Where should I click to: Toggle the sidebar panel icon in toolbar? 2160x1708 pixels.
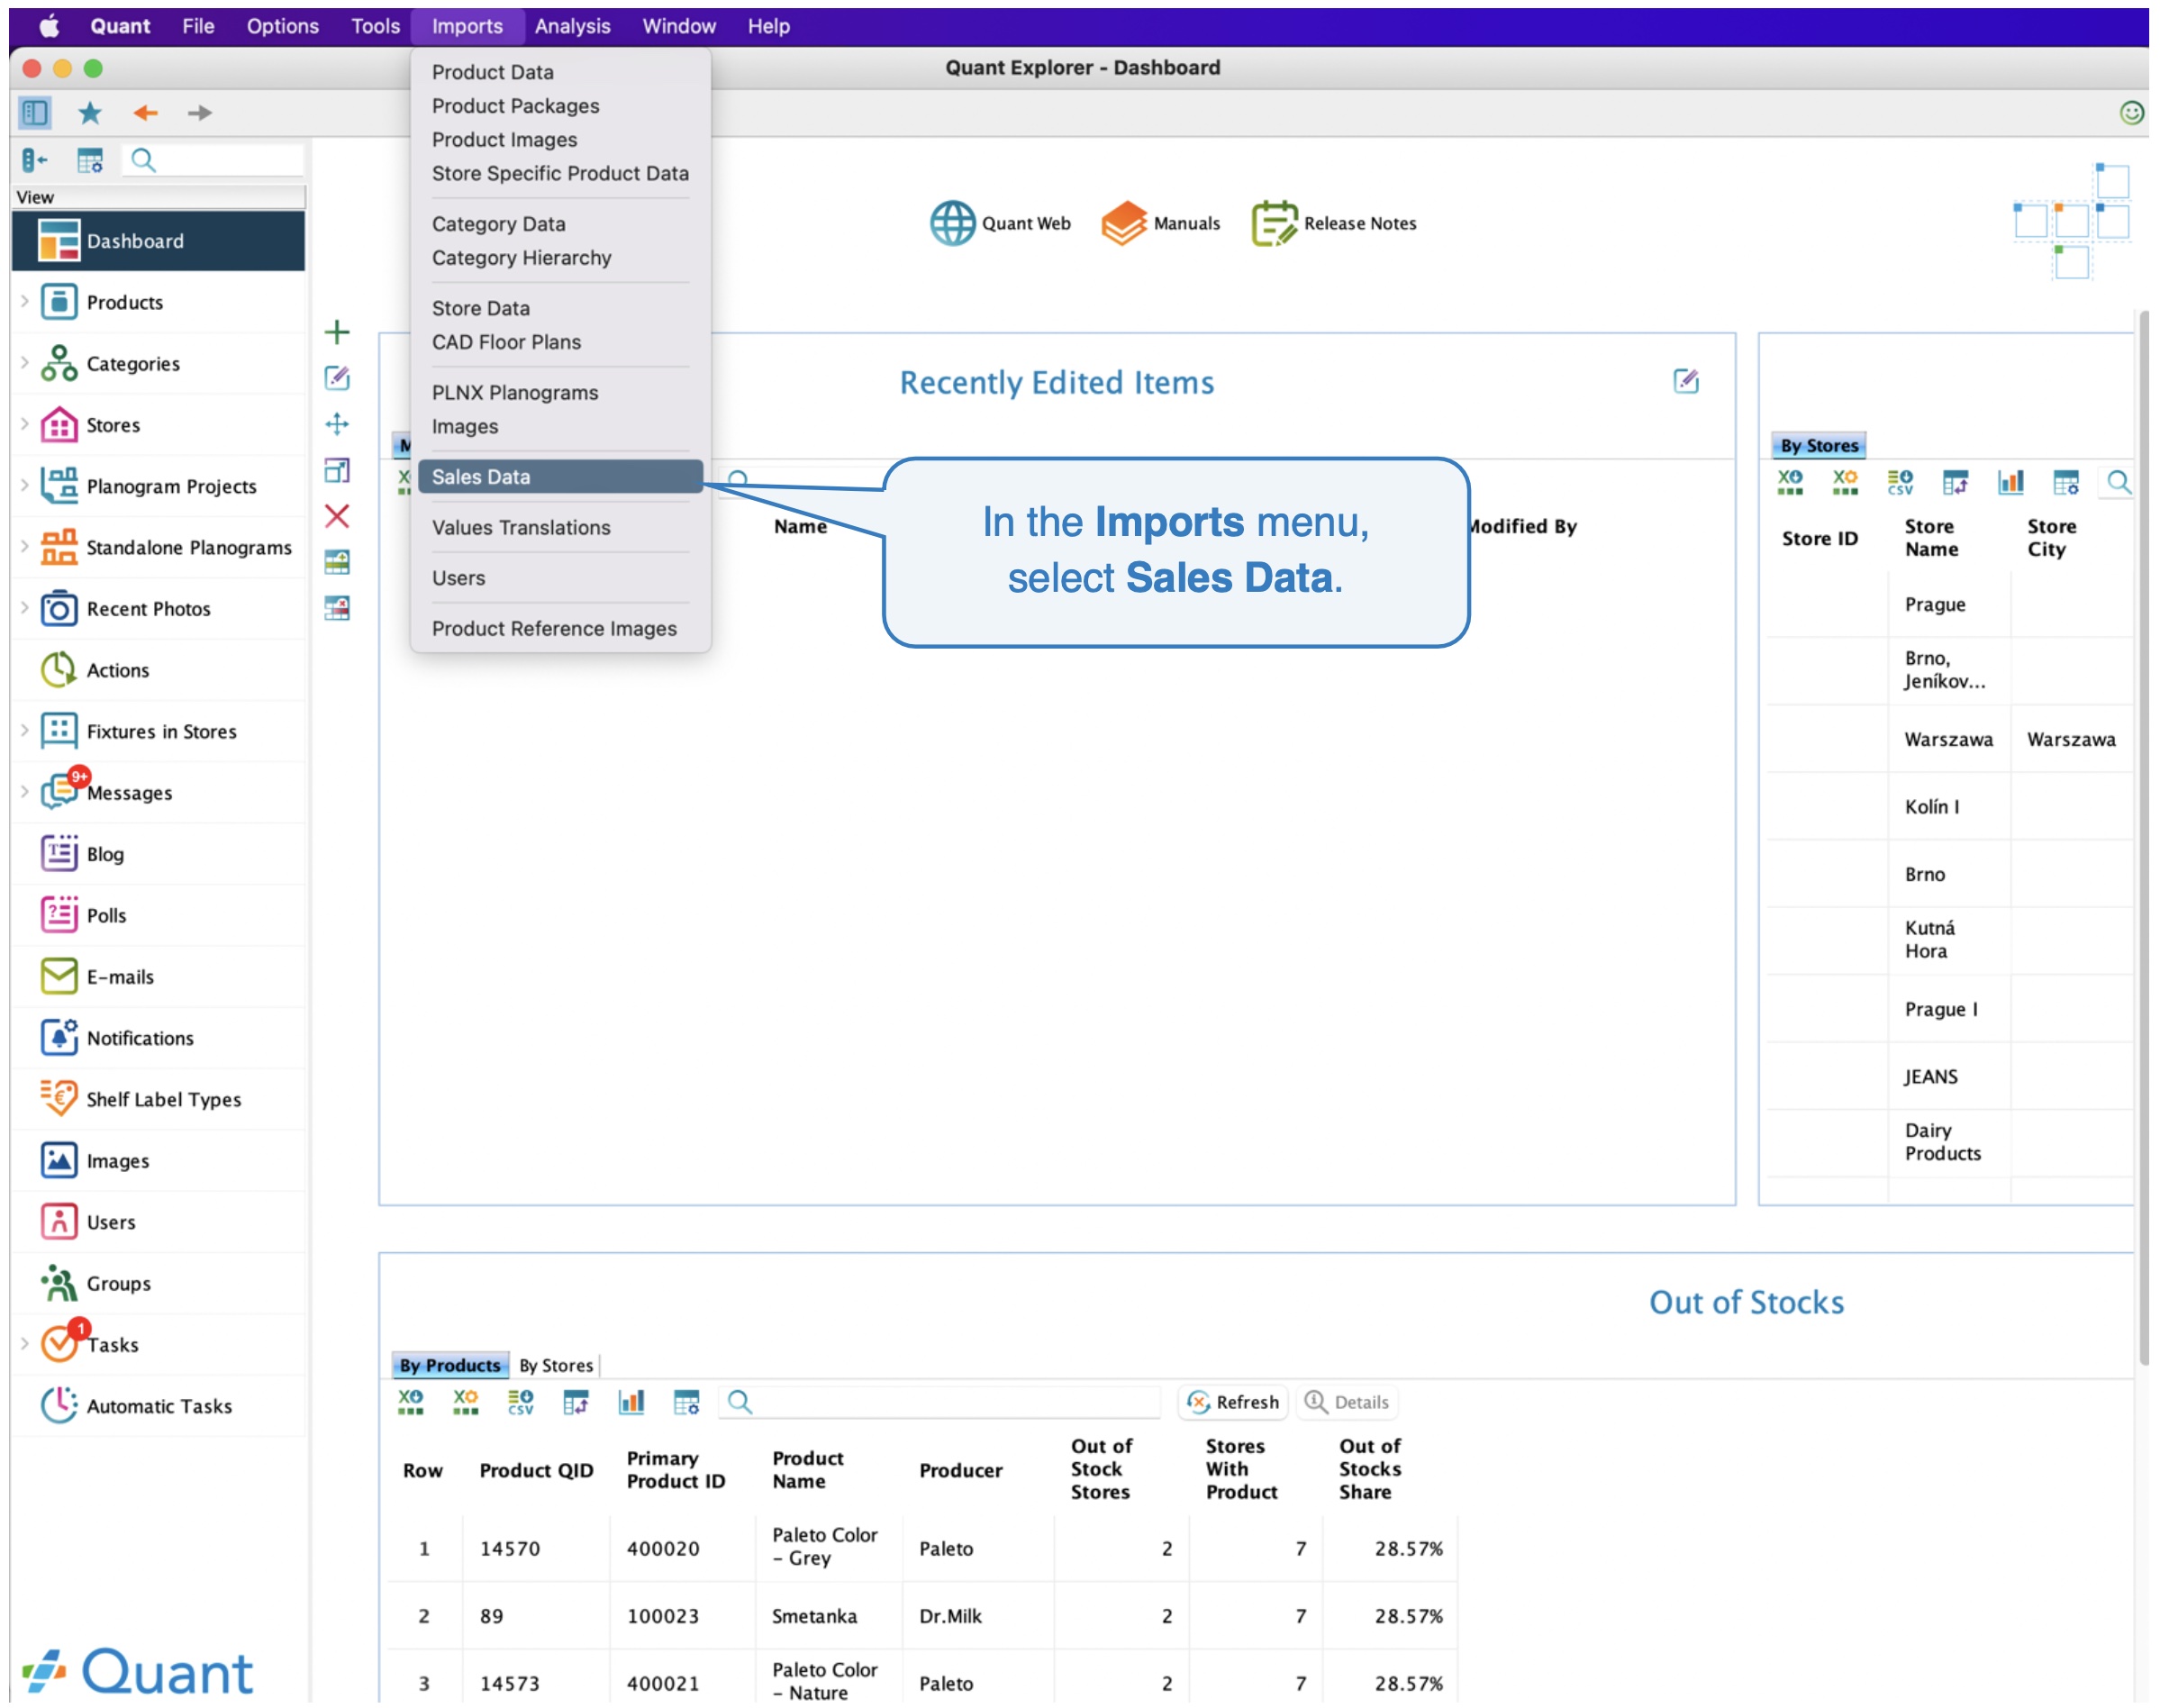click(35, 112)
